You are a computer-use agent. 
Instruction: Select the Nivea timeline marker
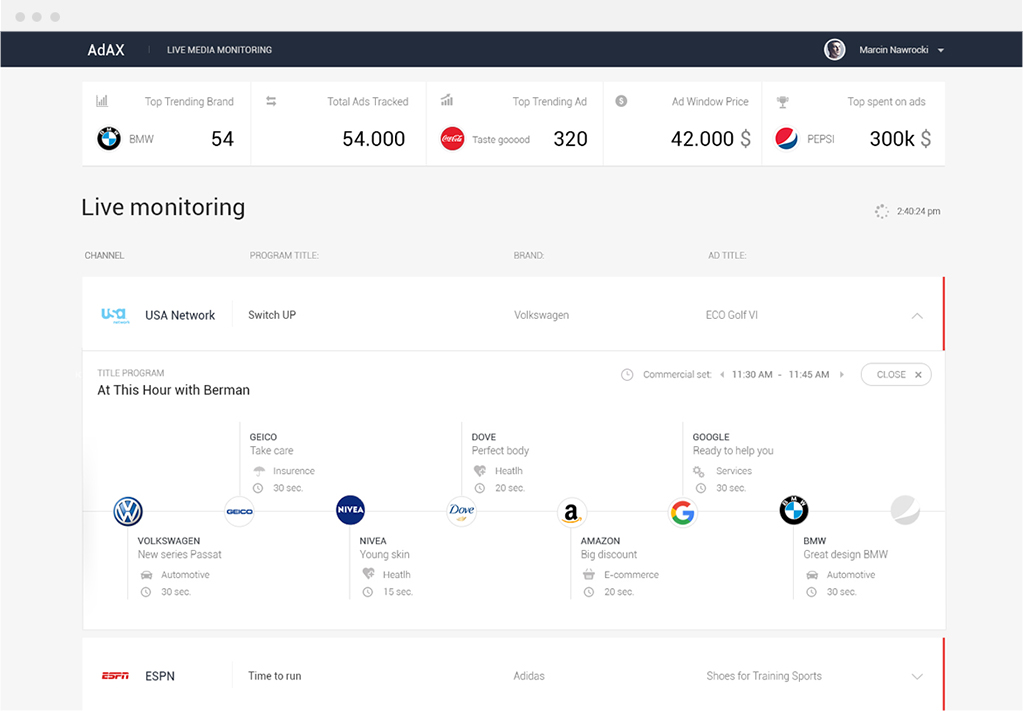click(x=350, y=510)
